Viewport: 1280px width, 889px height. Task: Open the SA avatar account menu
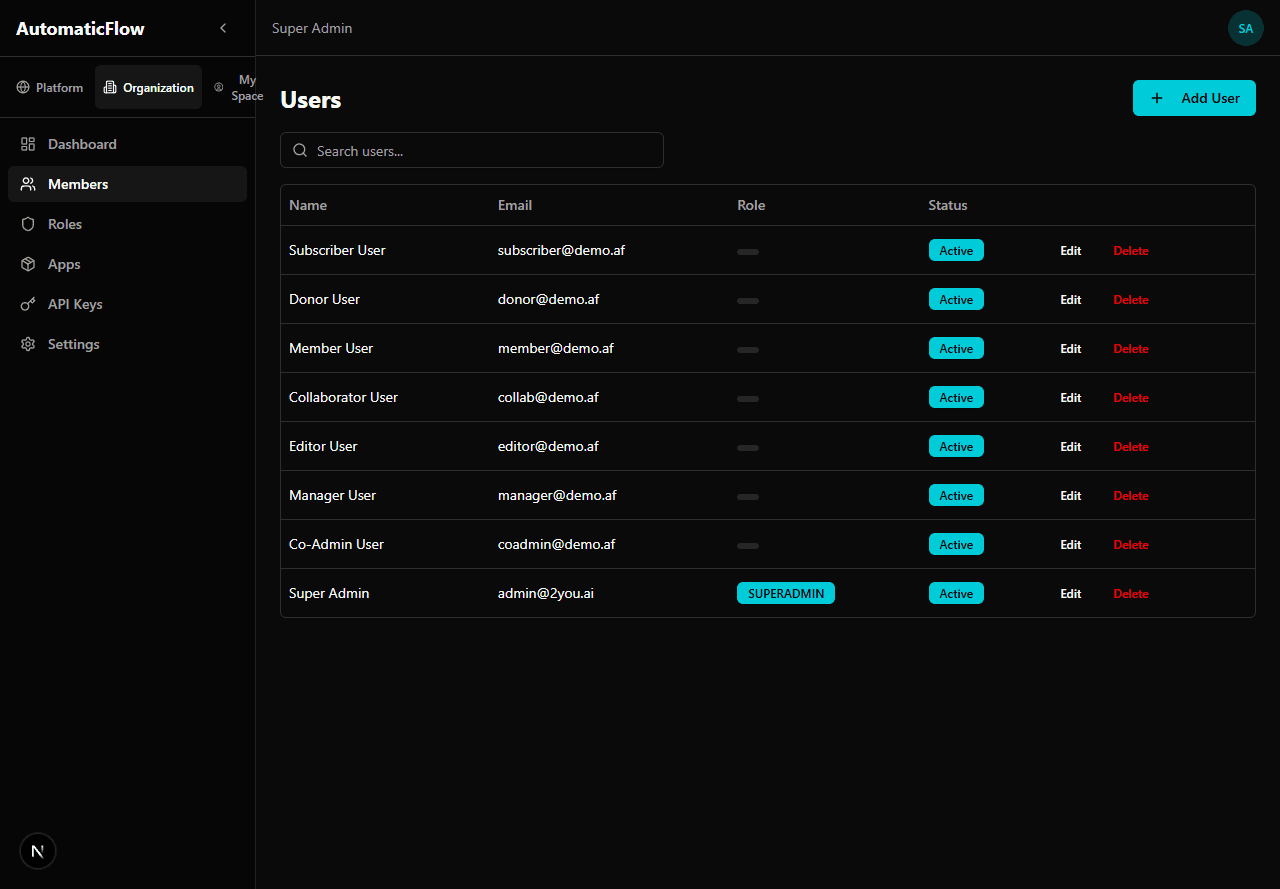[1245, 28]
